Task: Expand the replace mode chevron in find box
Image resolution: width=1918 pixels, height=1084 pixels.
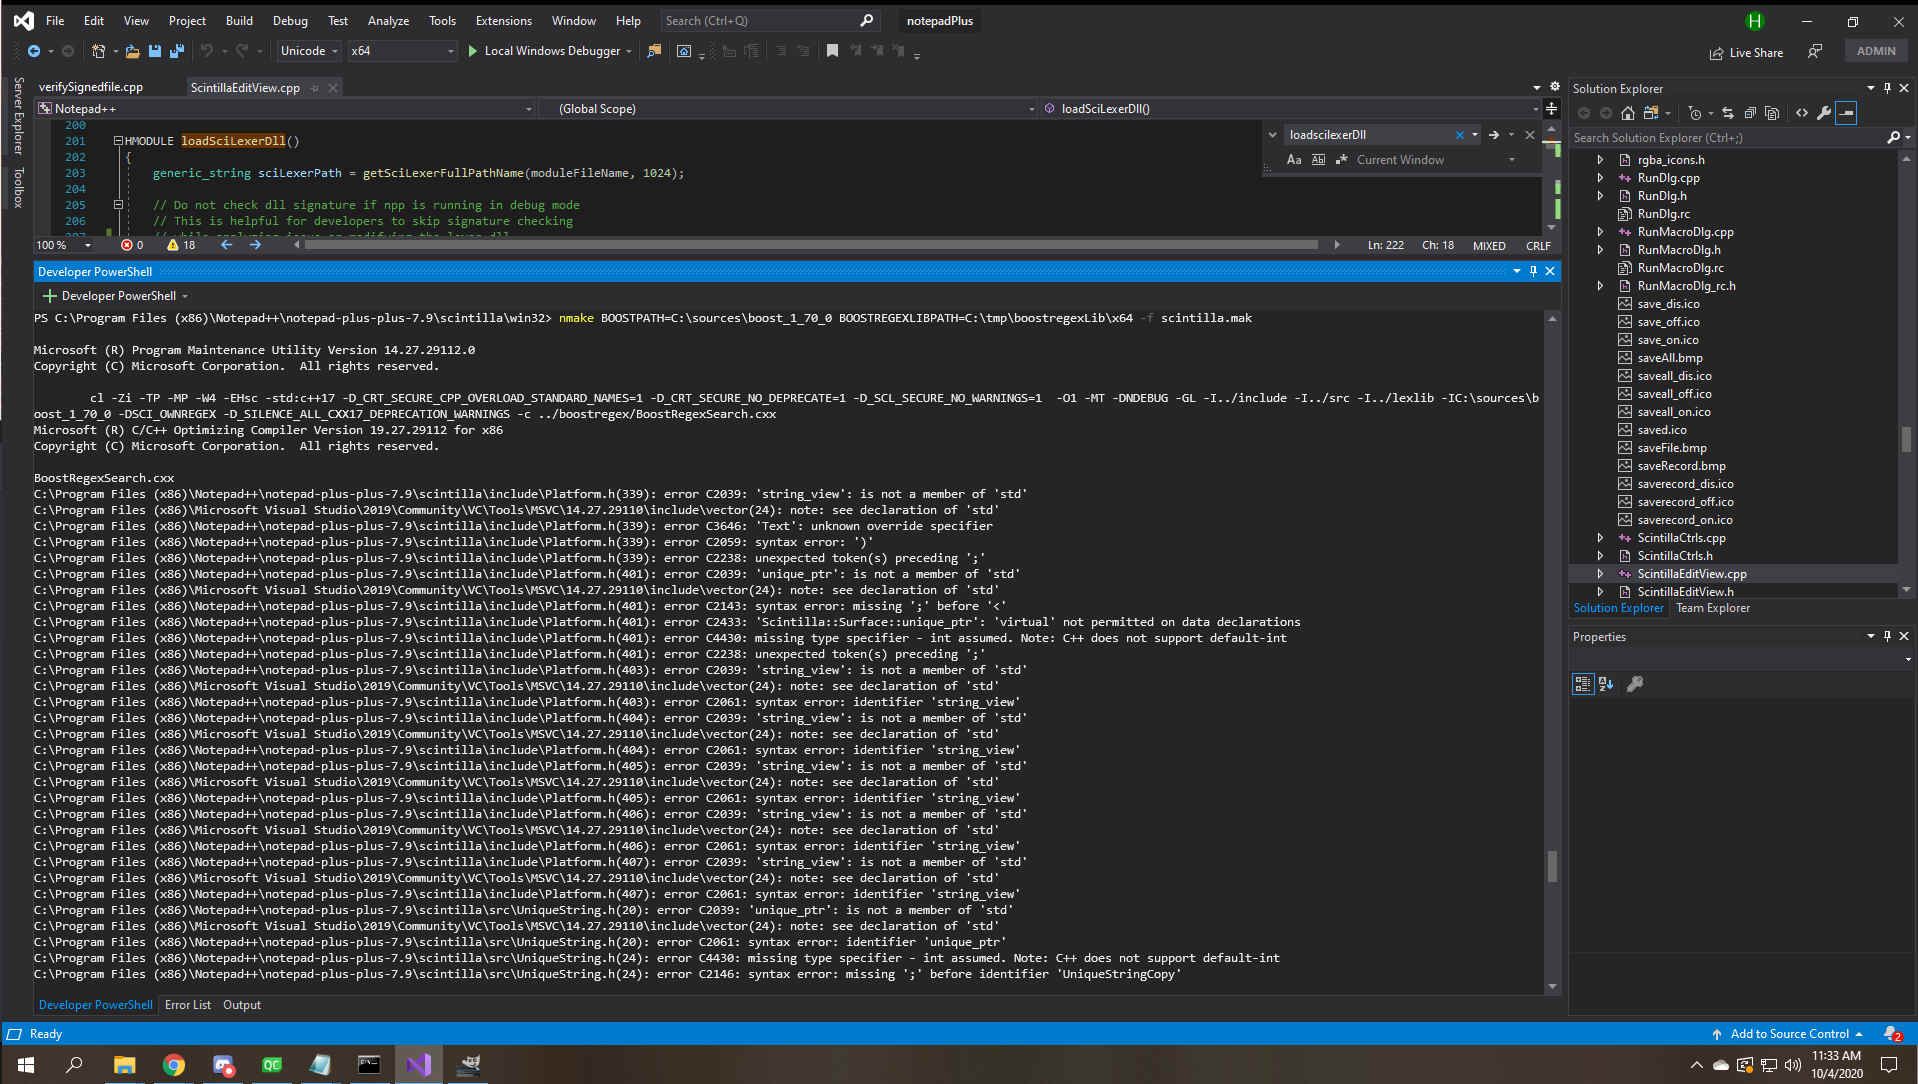Action: pyautogui.click(x=1272, y=135)
